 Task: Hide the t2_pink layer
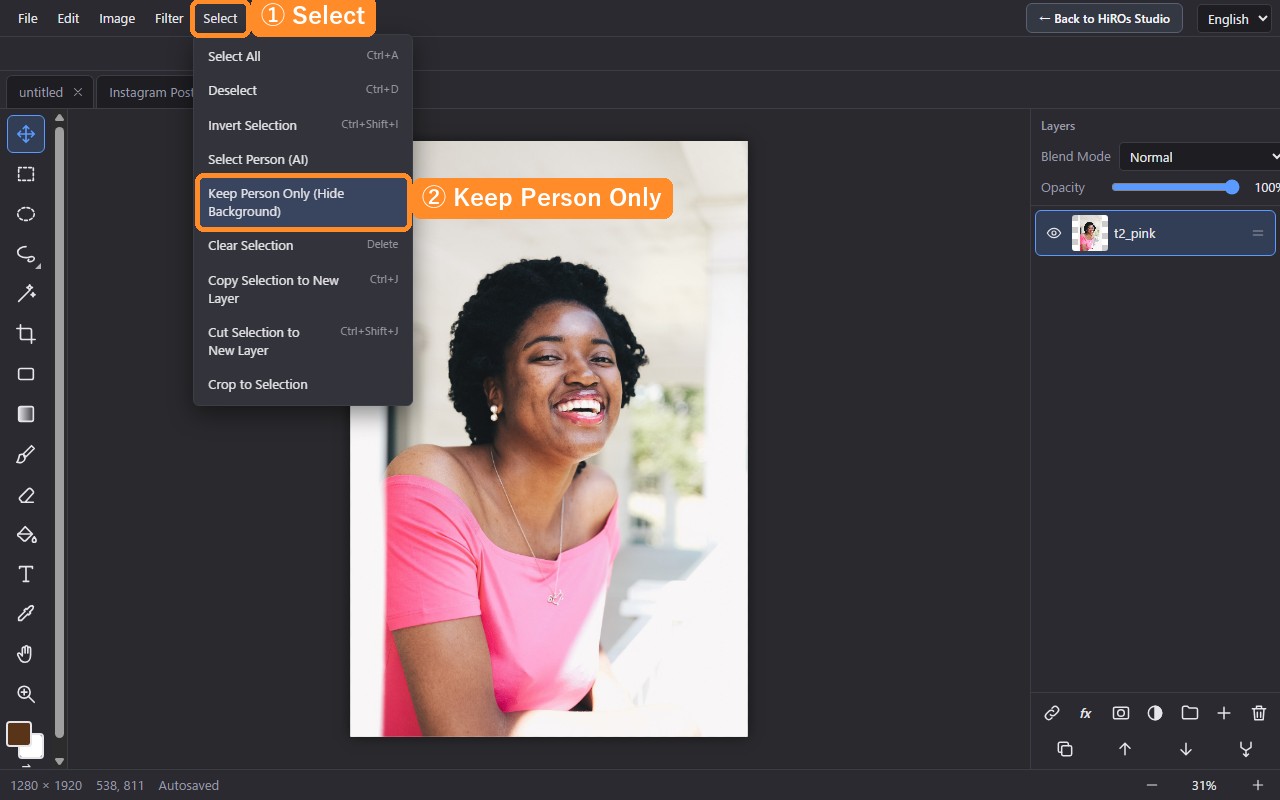[x=1054, y=233]
